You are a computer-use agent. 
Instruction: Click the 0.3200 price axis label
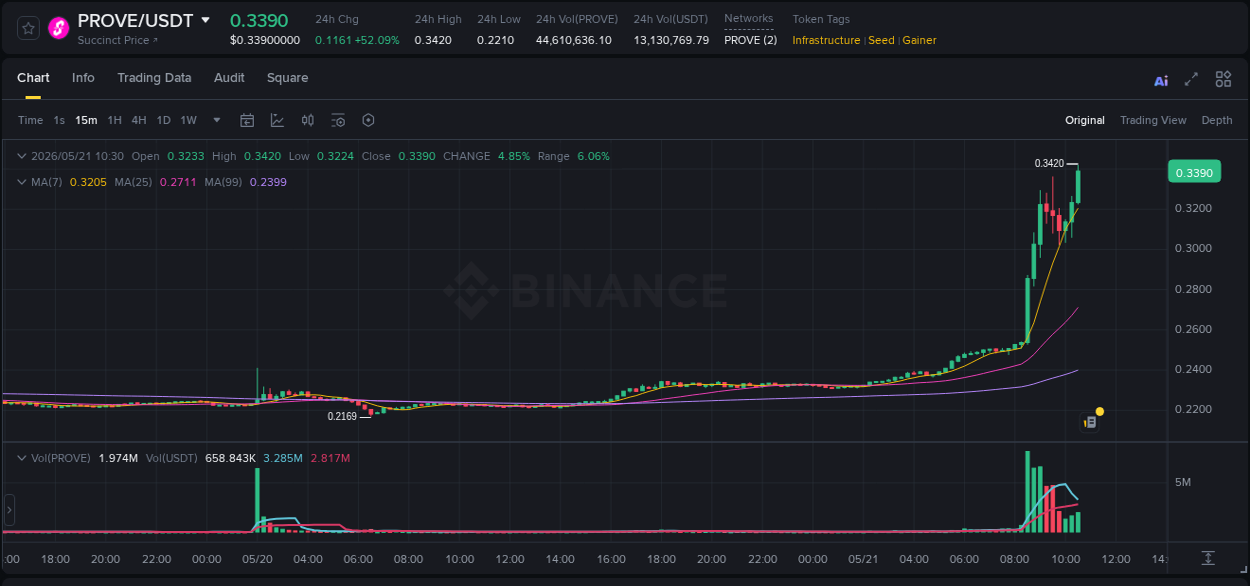coord(1194,208)
